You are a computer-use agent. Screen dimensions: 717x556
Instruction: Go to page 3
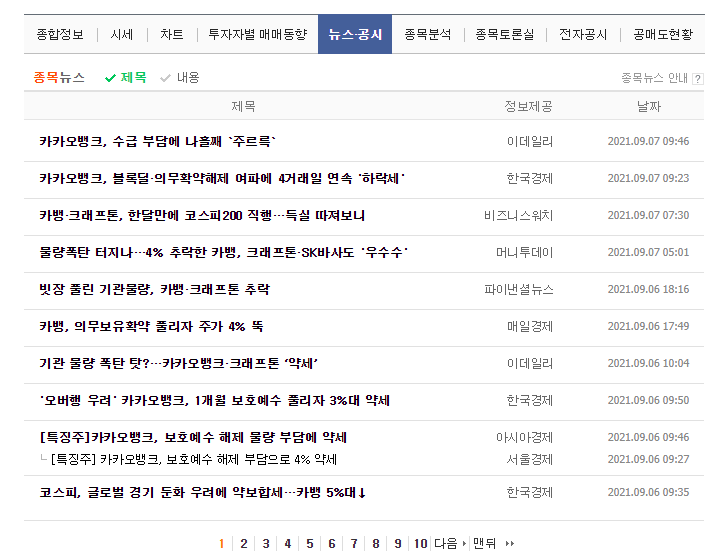coord(266,544)
